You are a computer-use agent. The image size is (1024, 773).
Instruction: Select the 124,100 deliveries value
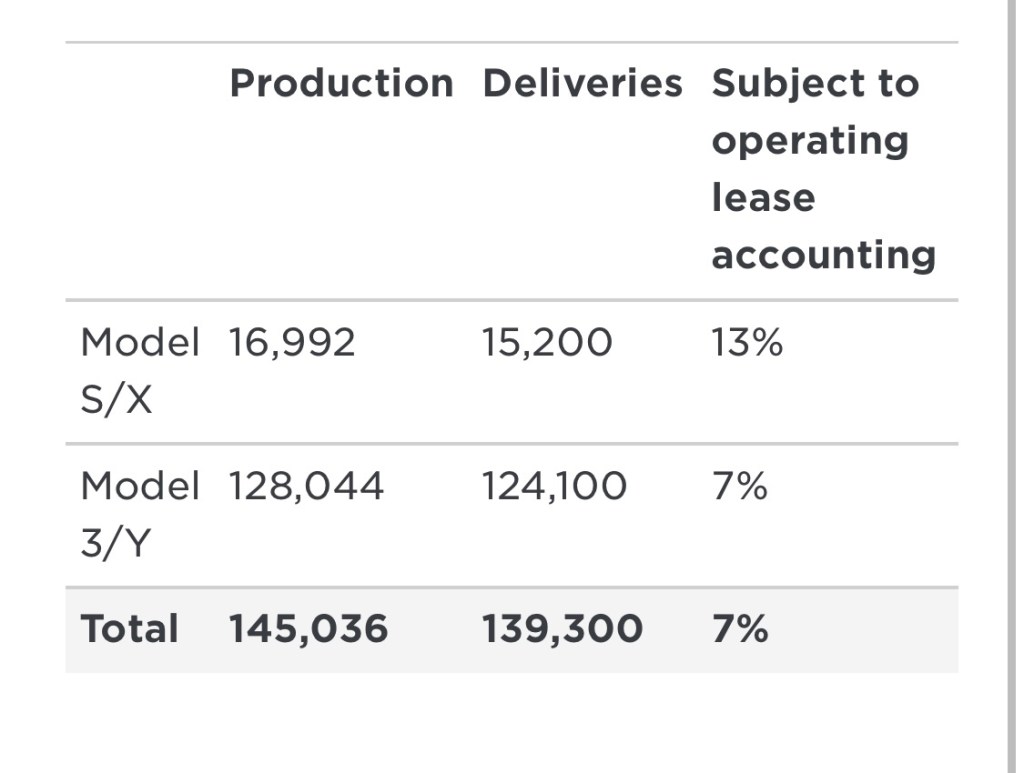pos(554,487)
